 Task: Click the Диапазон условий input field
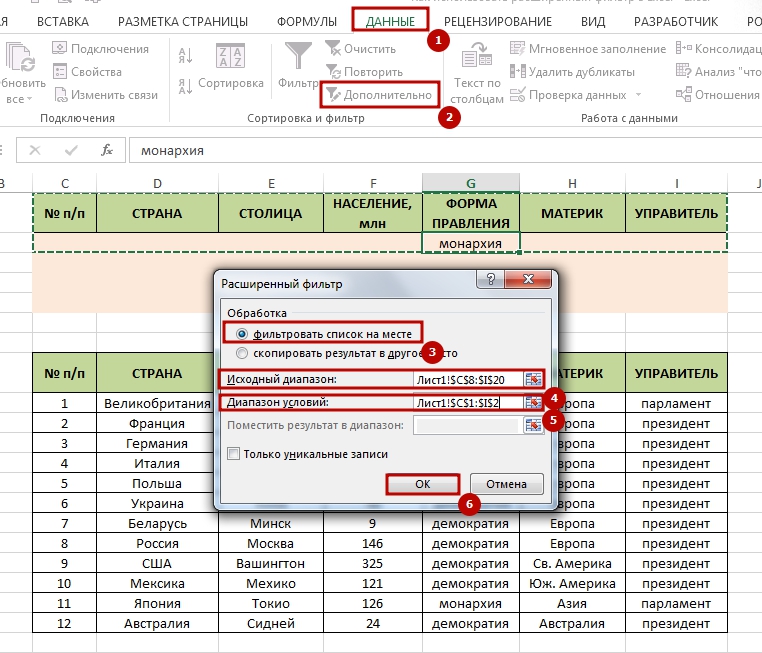coord(468,402)
